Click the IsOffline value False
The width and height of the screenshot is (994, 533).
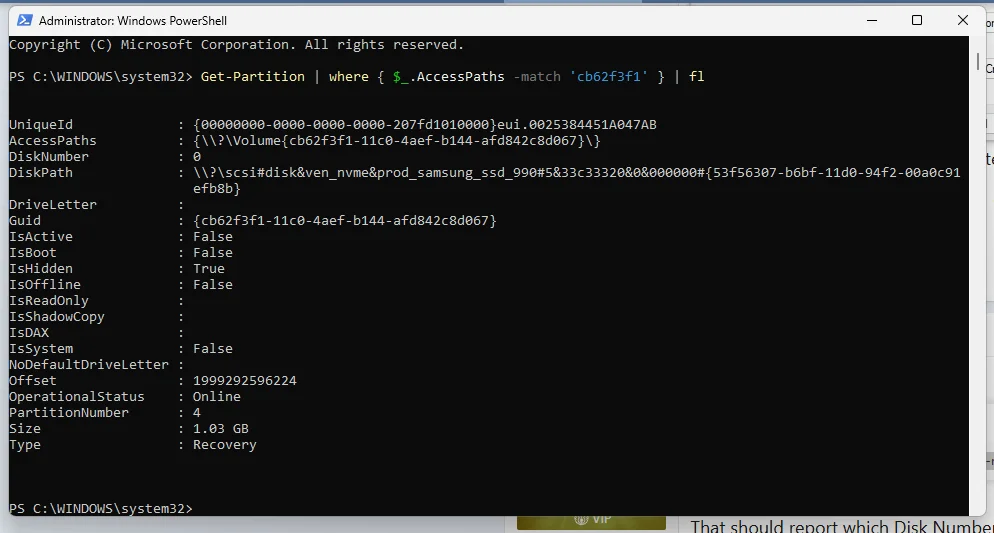pyautogui.click(x=213, y=285)
